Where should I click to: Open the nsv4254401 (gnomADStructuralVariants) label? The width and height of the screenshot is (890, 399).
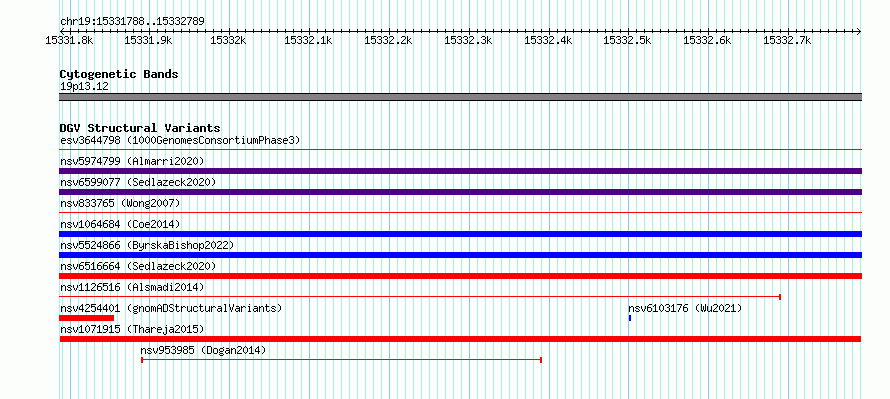(x=171, y=308)
